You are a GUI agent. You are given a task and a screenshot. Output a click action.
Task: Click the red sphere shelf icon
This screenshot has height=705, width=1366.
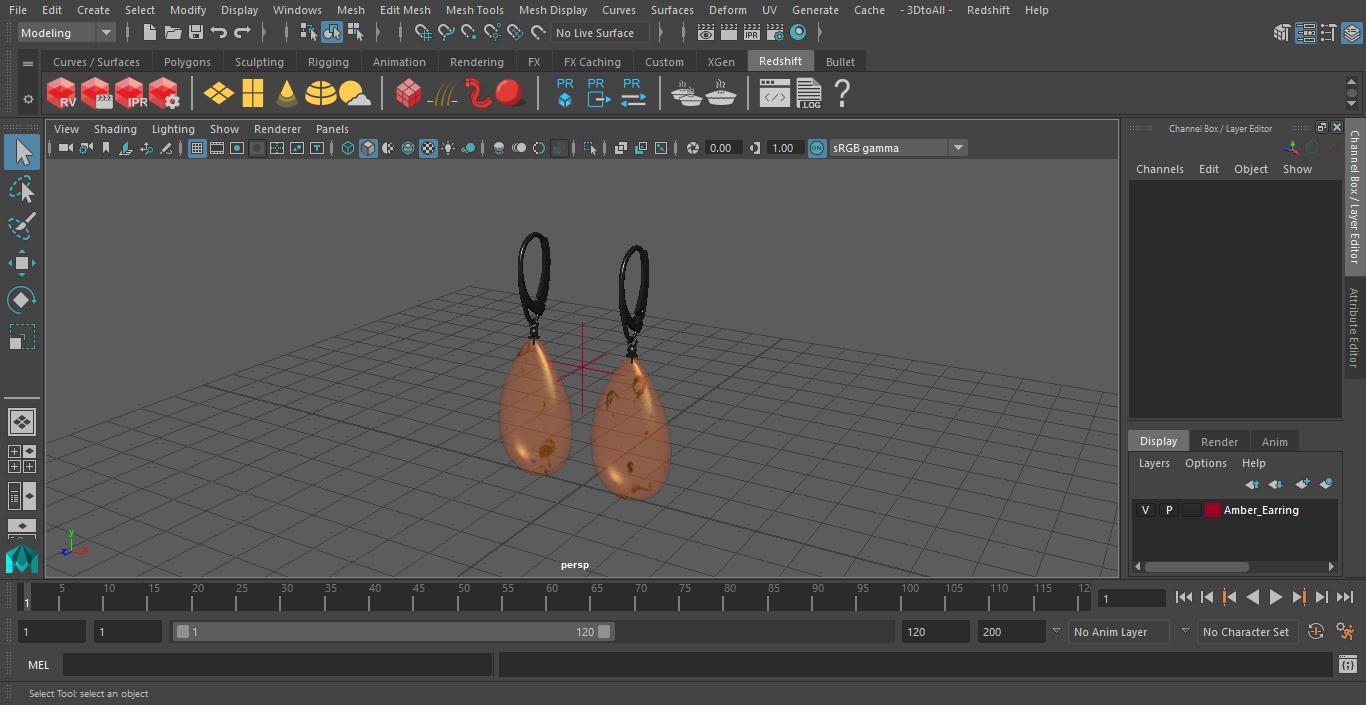pos(510,94)
